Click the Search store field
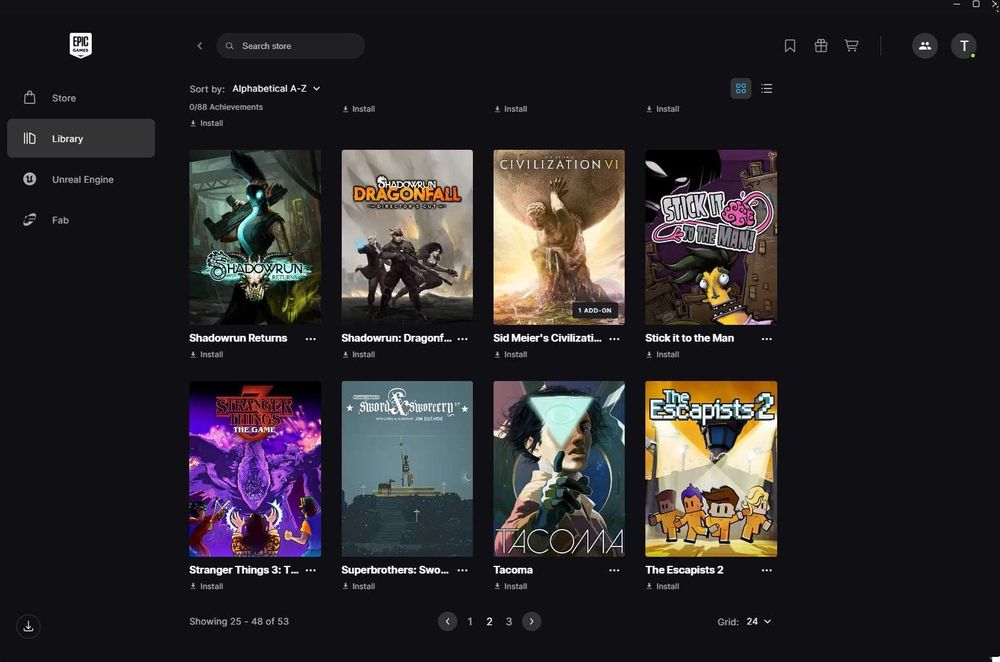The image size is (1000, 662). tap(290, 46)
